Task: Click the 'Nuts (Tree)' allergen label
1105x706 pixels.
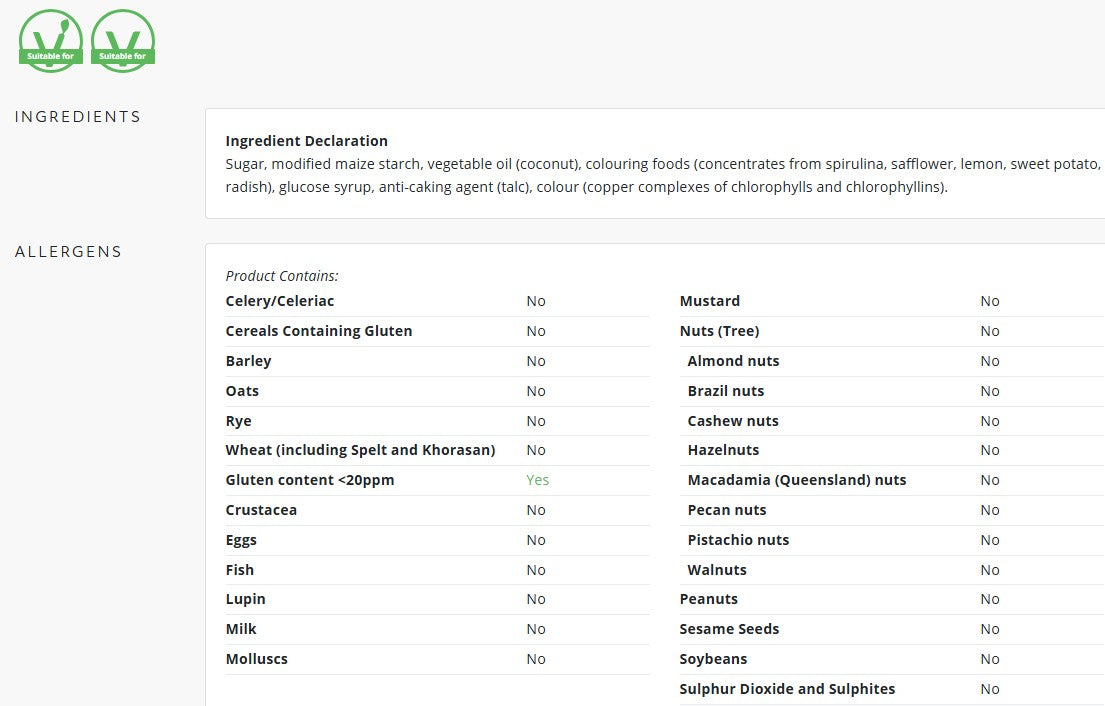Action: (x=720, y=331)
